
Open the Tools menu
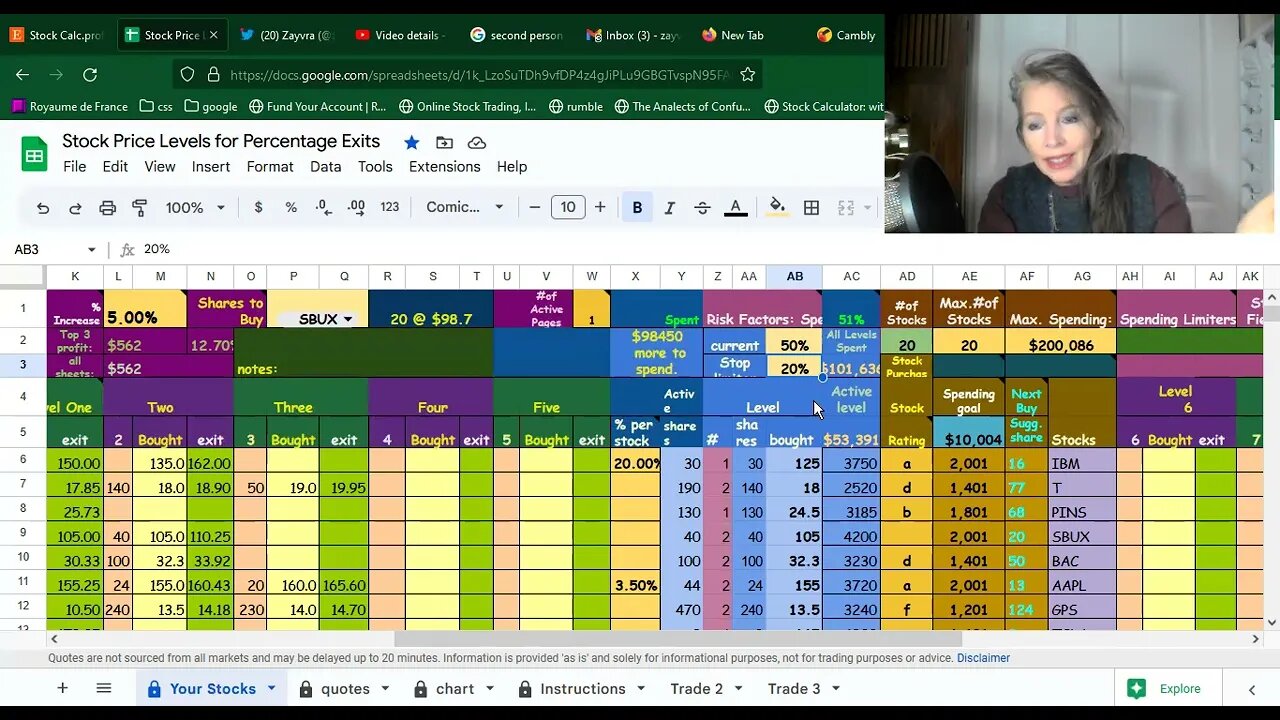[x=375, y=167]
